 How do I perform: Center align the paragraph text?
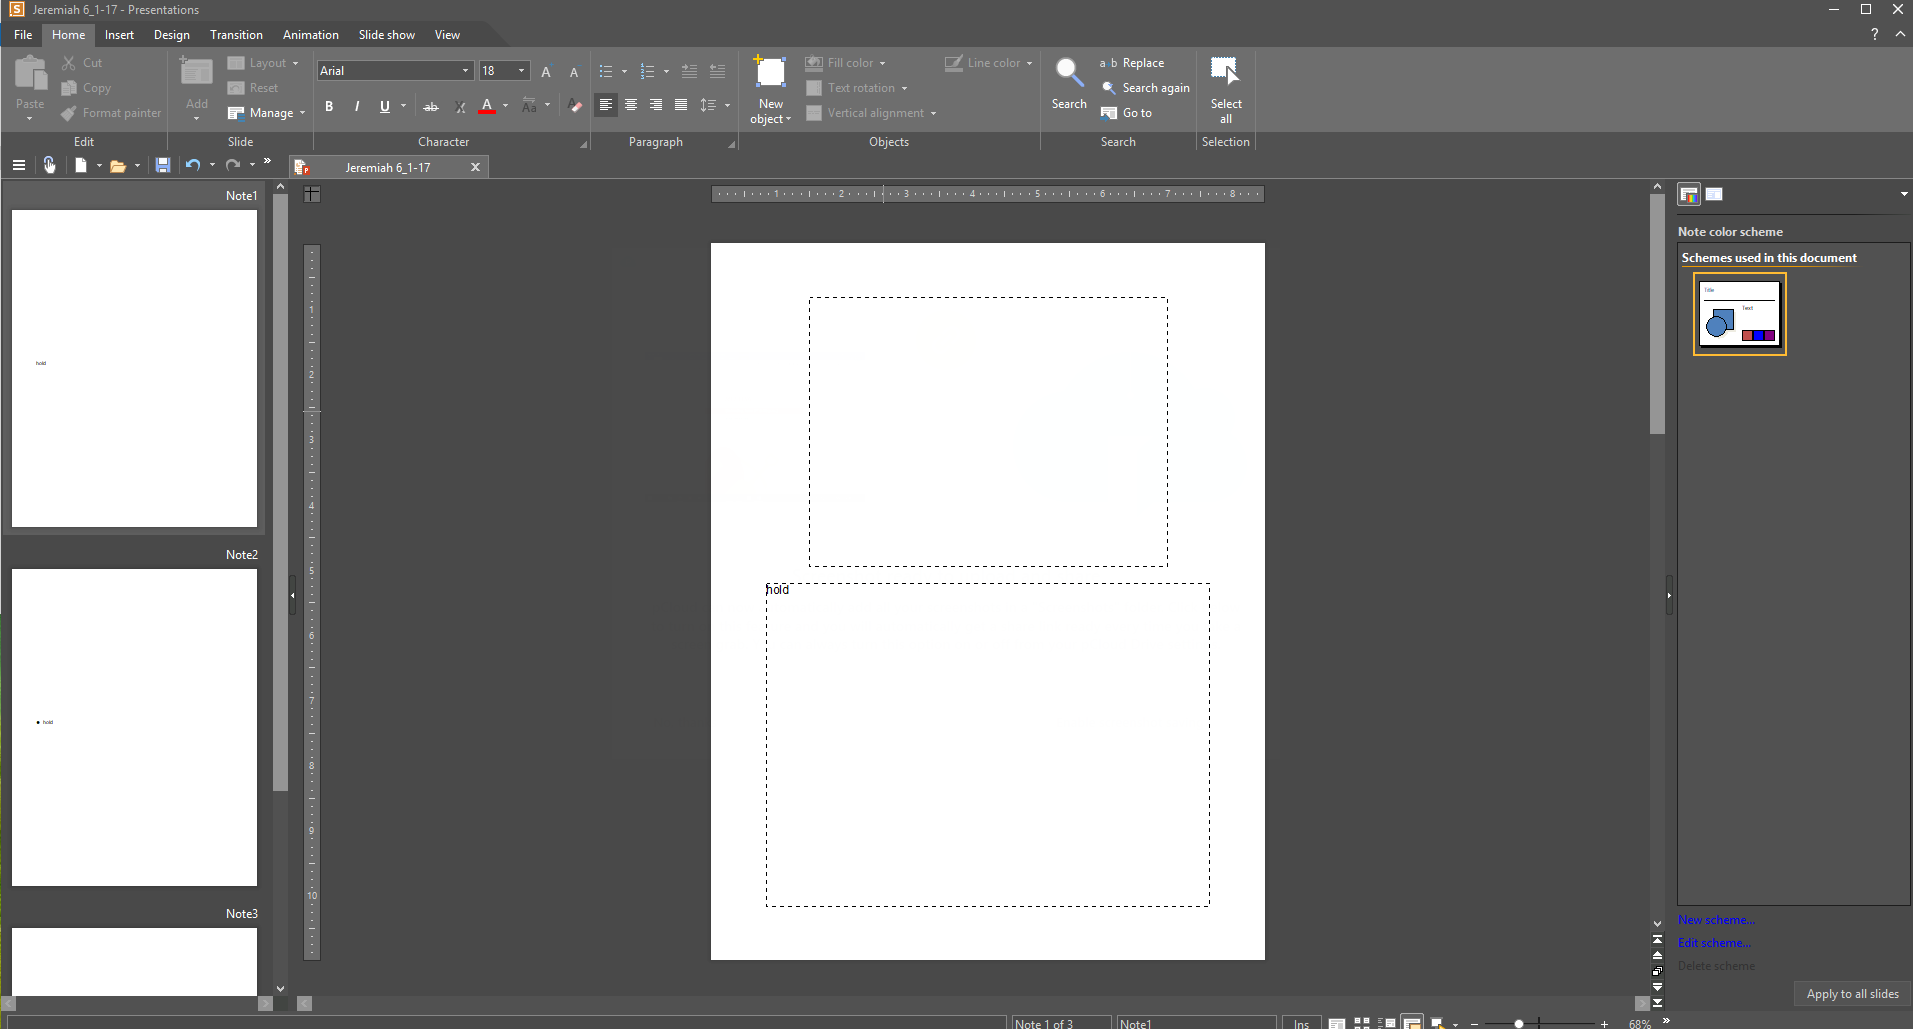coord(631,105)
